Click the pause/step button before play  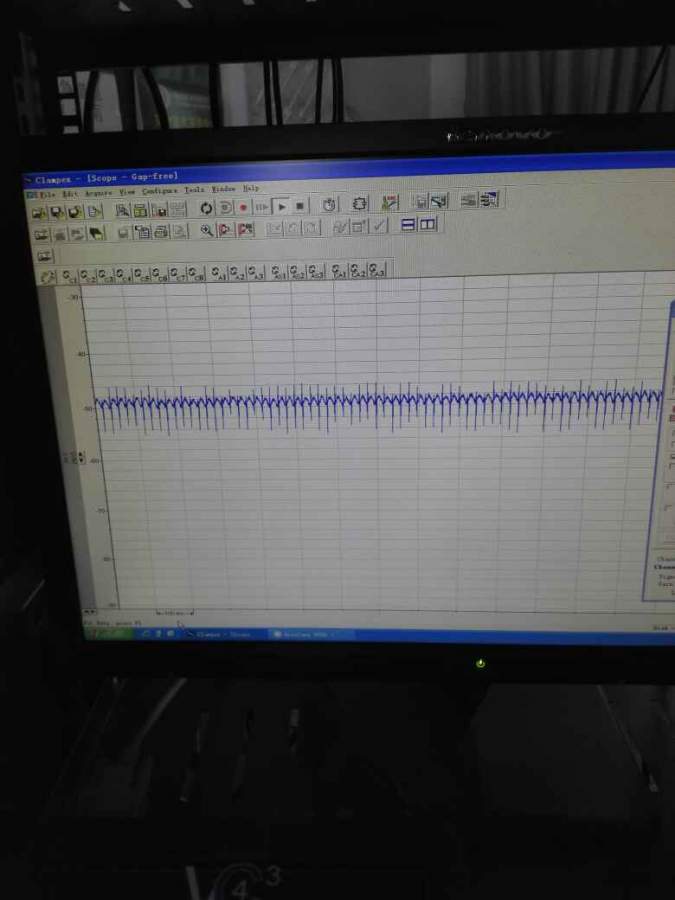pyautogui.click(x=261, y=207)
